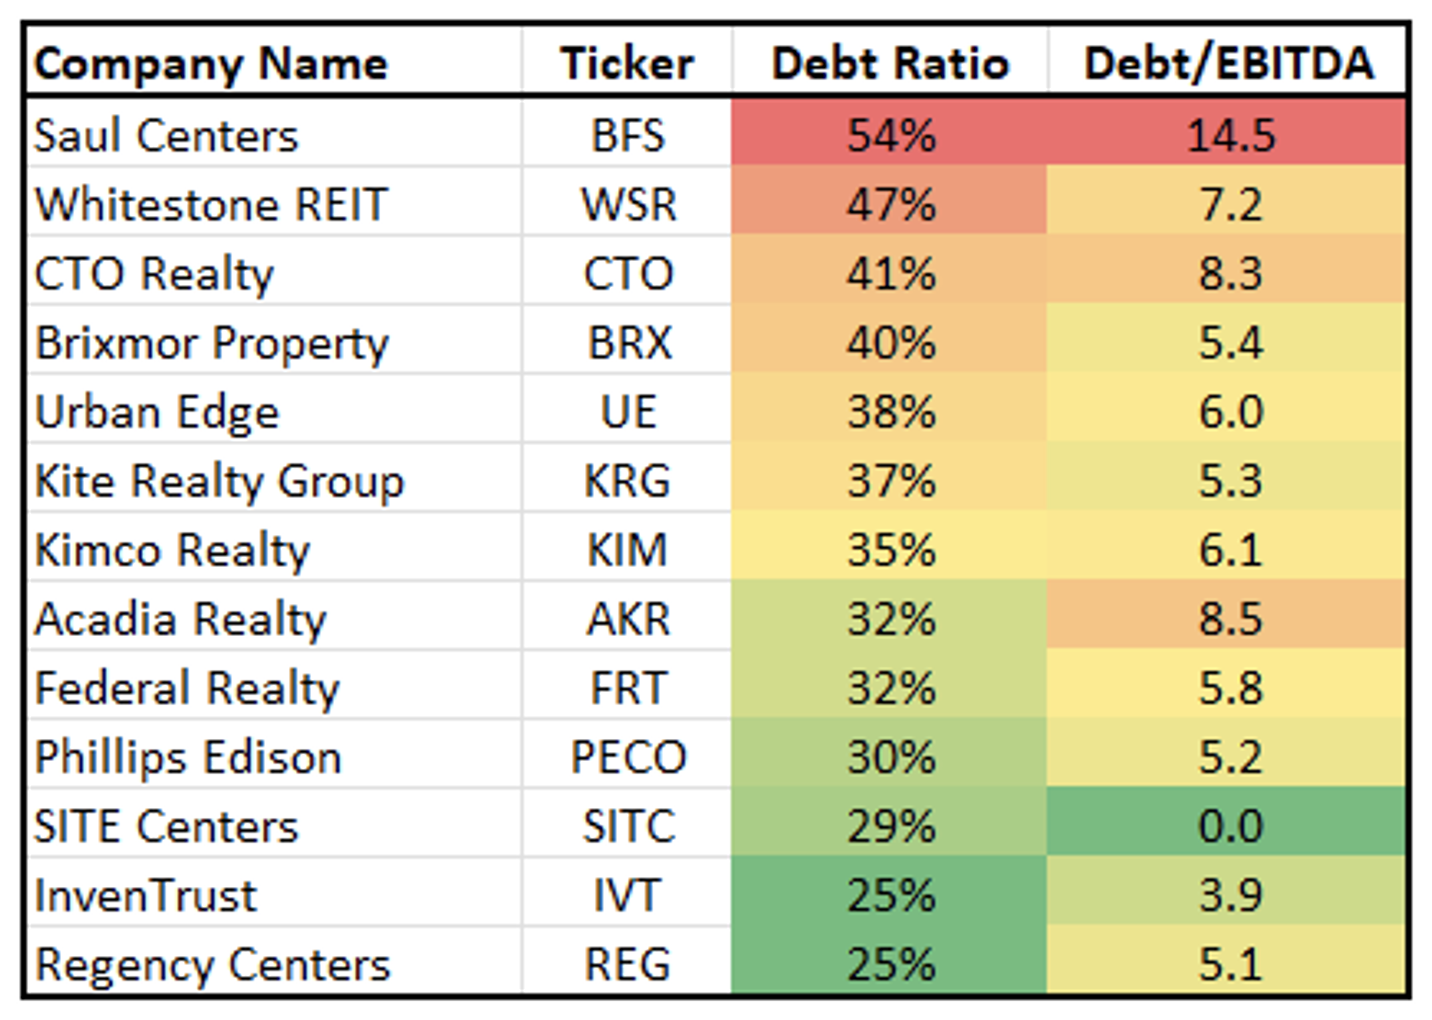Click the Debt Ratio column header
Image resolution: width=1432 pixels, height=1020 pixels.
pos(890,64)
